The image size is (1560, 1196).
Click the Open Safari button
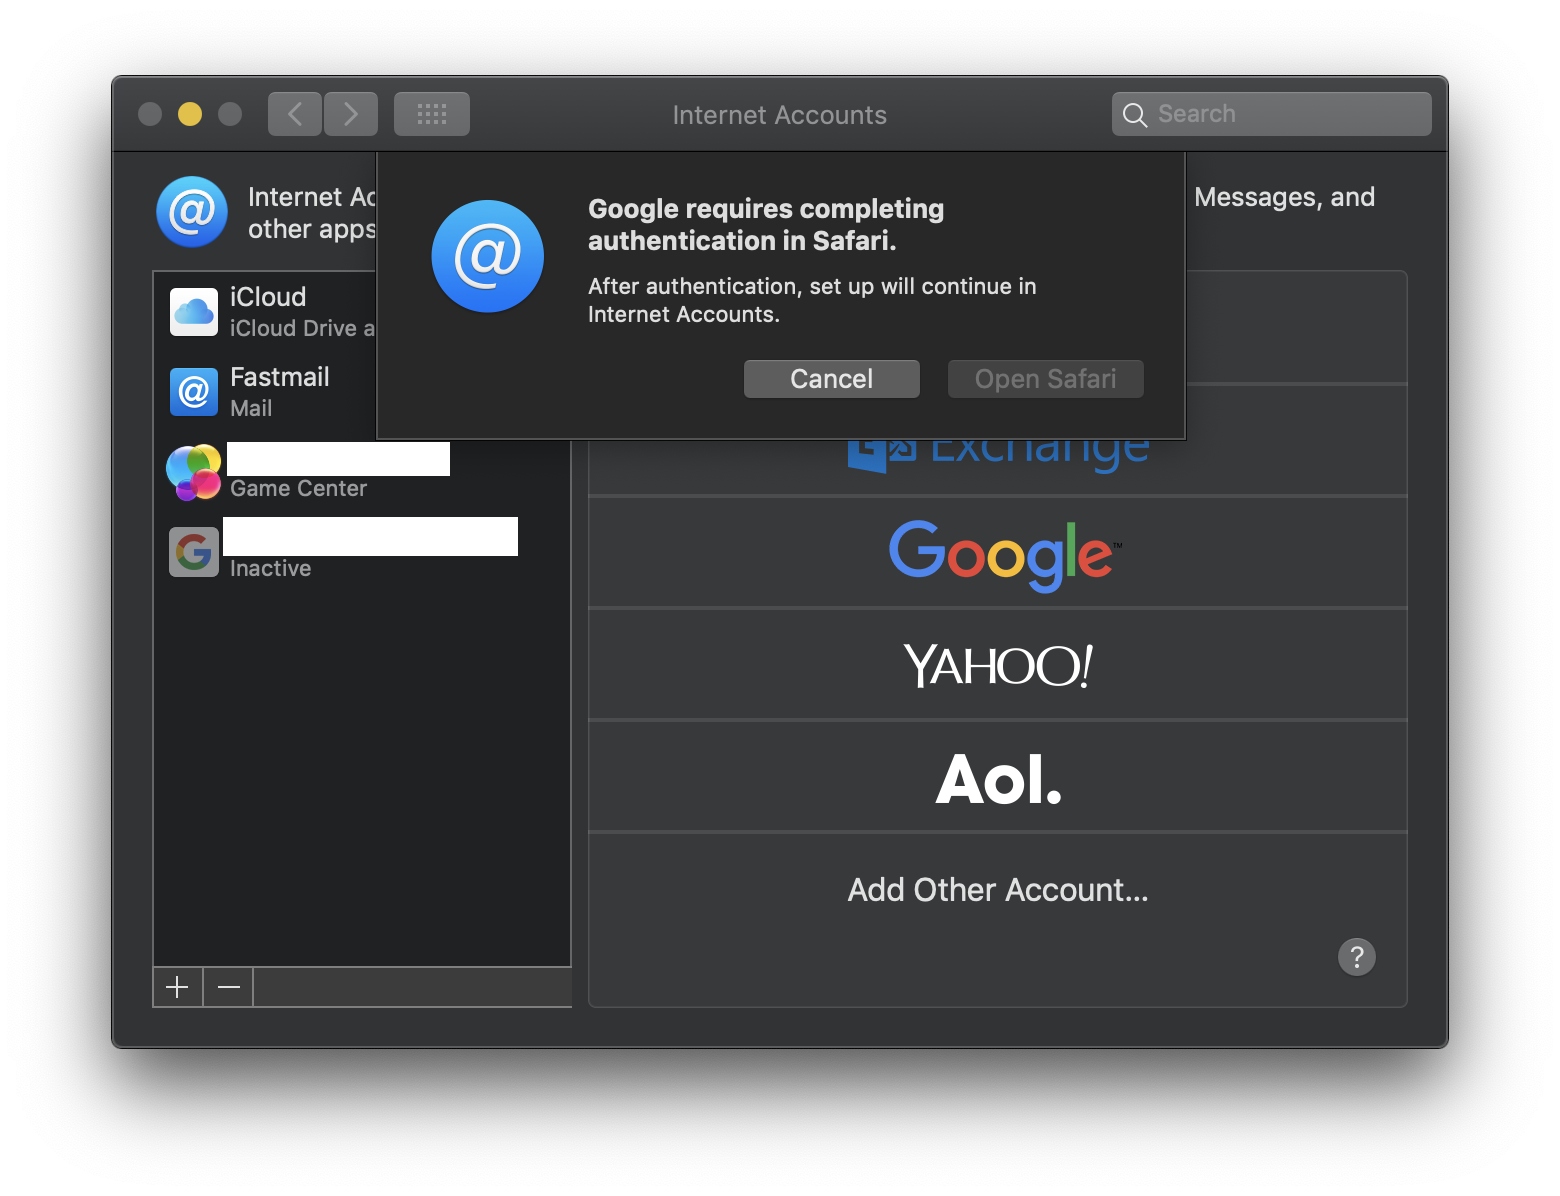[1046, 379]
